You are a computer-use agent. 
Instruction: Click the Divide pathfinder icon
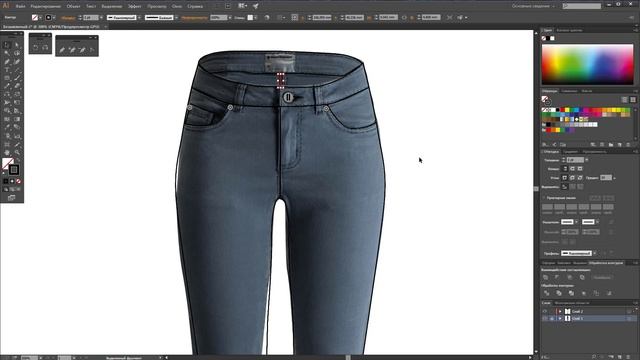[x=547, y=293]
